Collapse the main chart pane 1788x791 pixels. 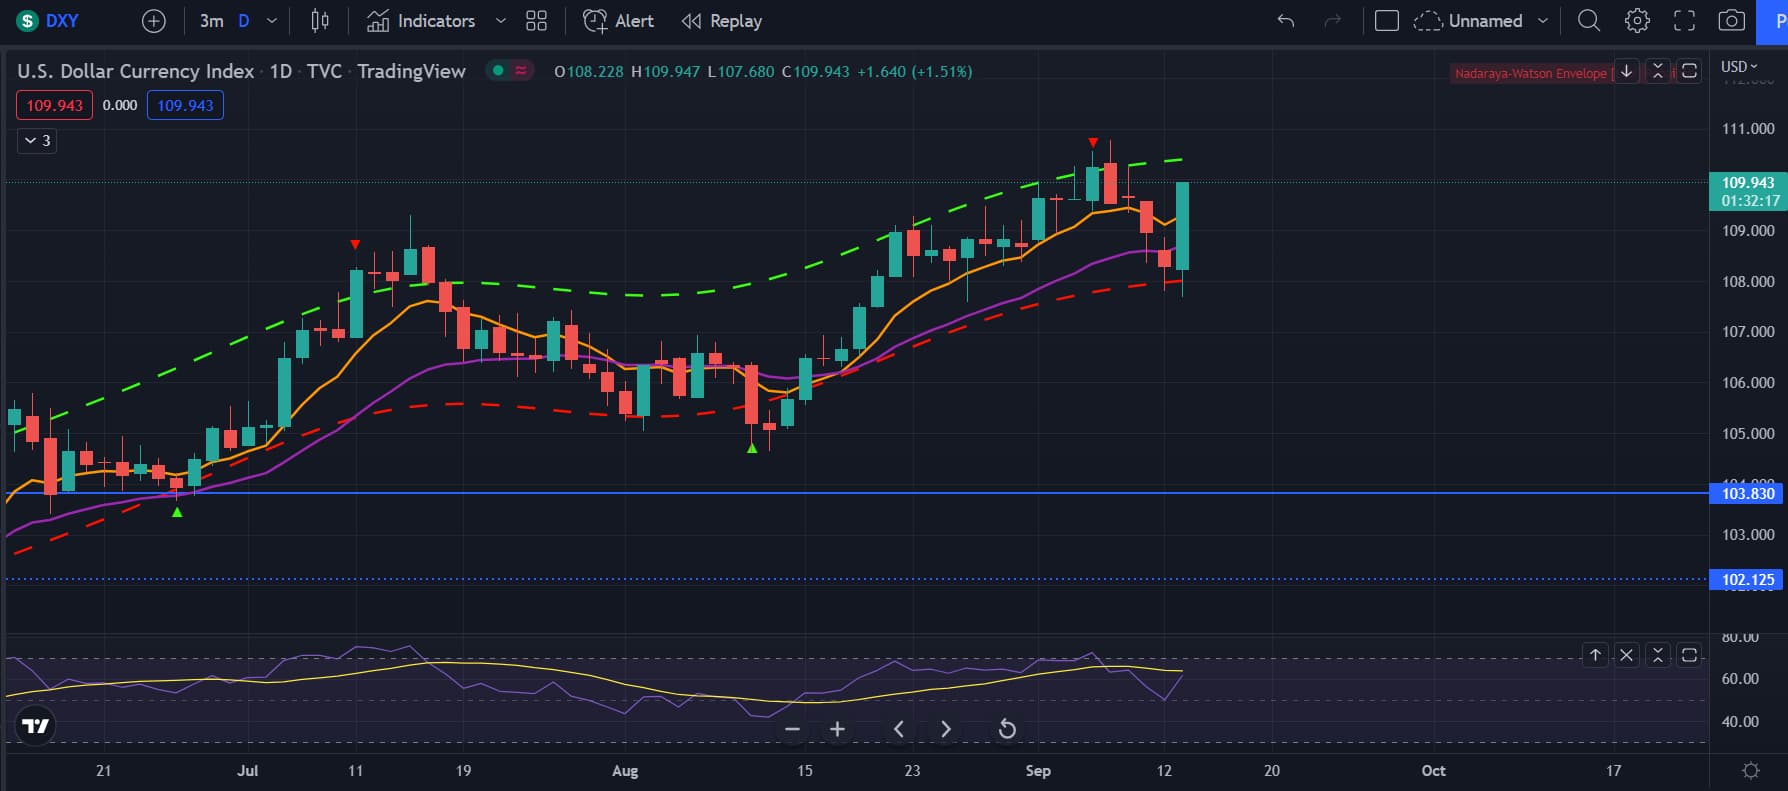[x=1658, y=71]
